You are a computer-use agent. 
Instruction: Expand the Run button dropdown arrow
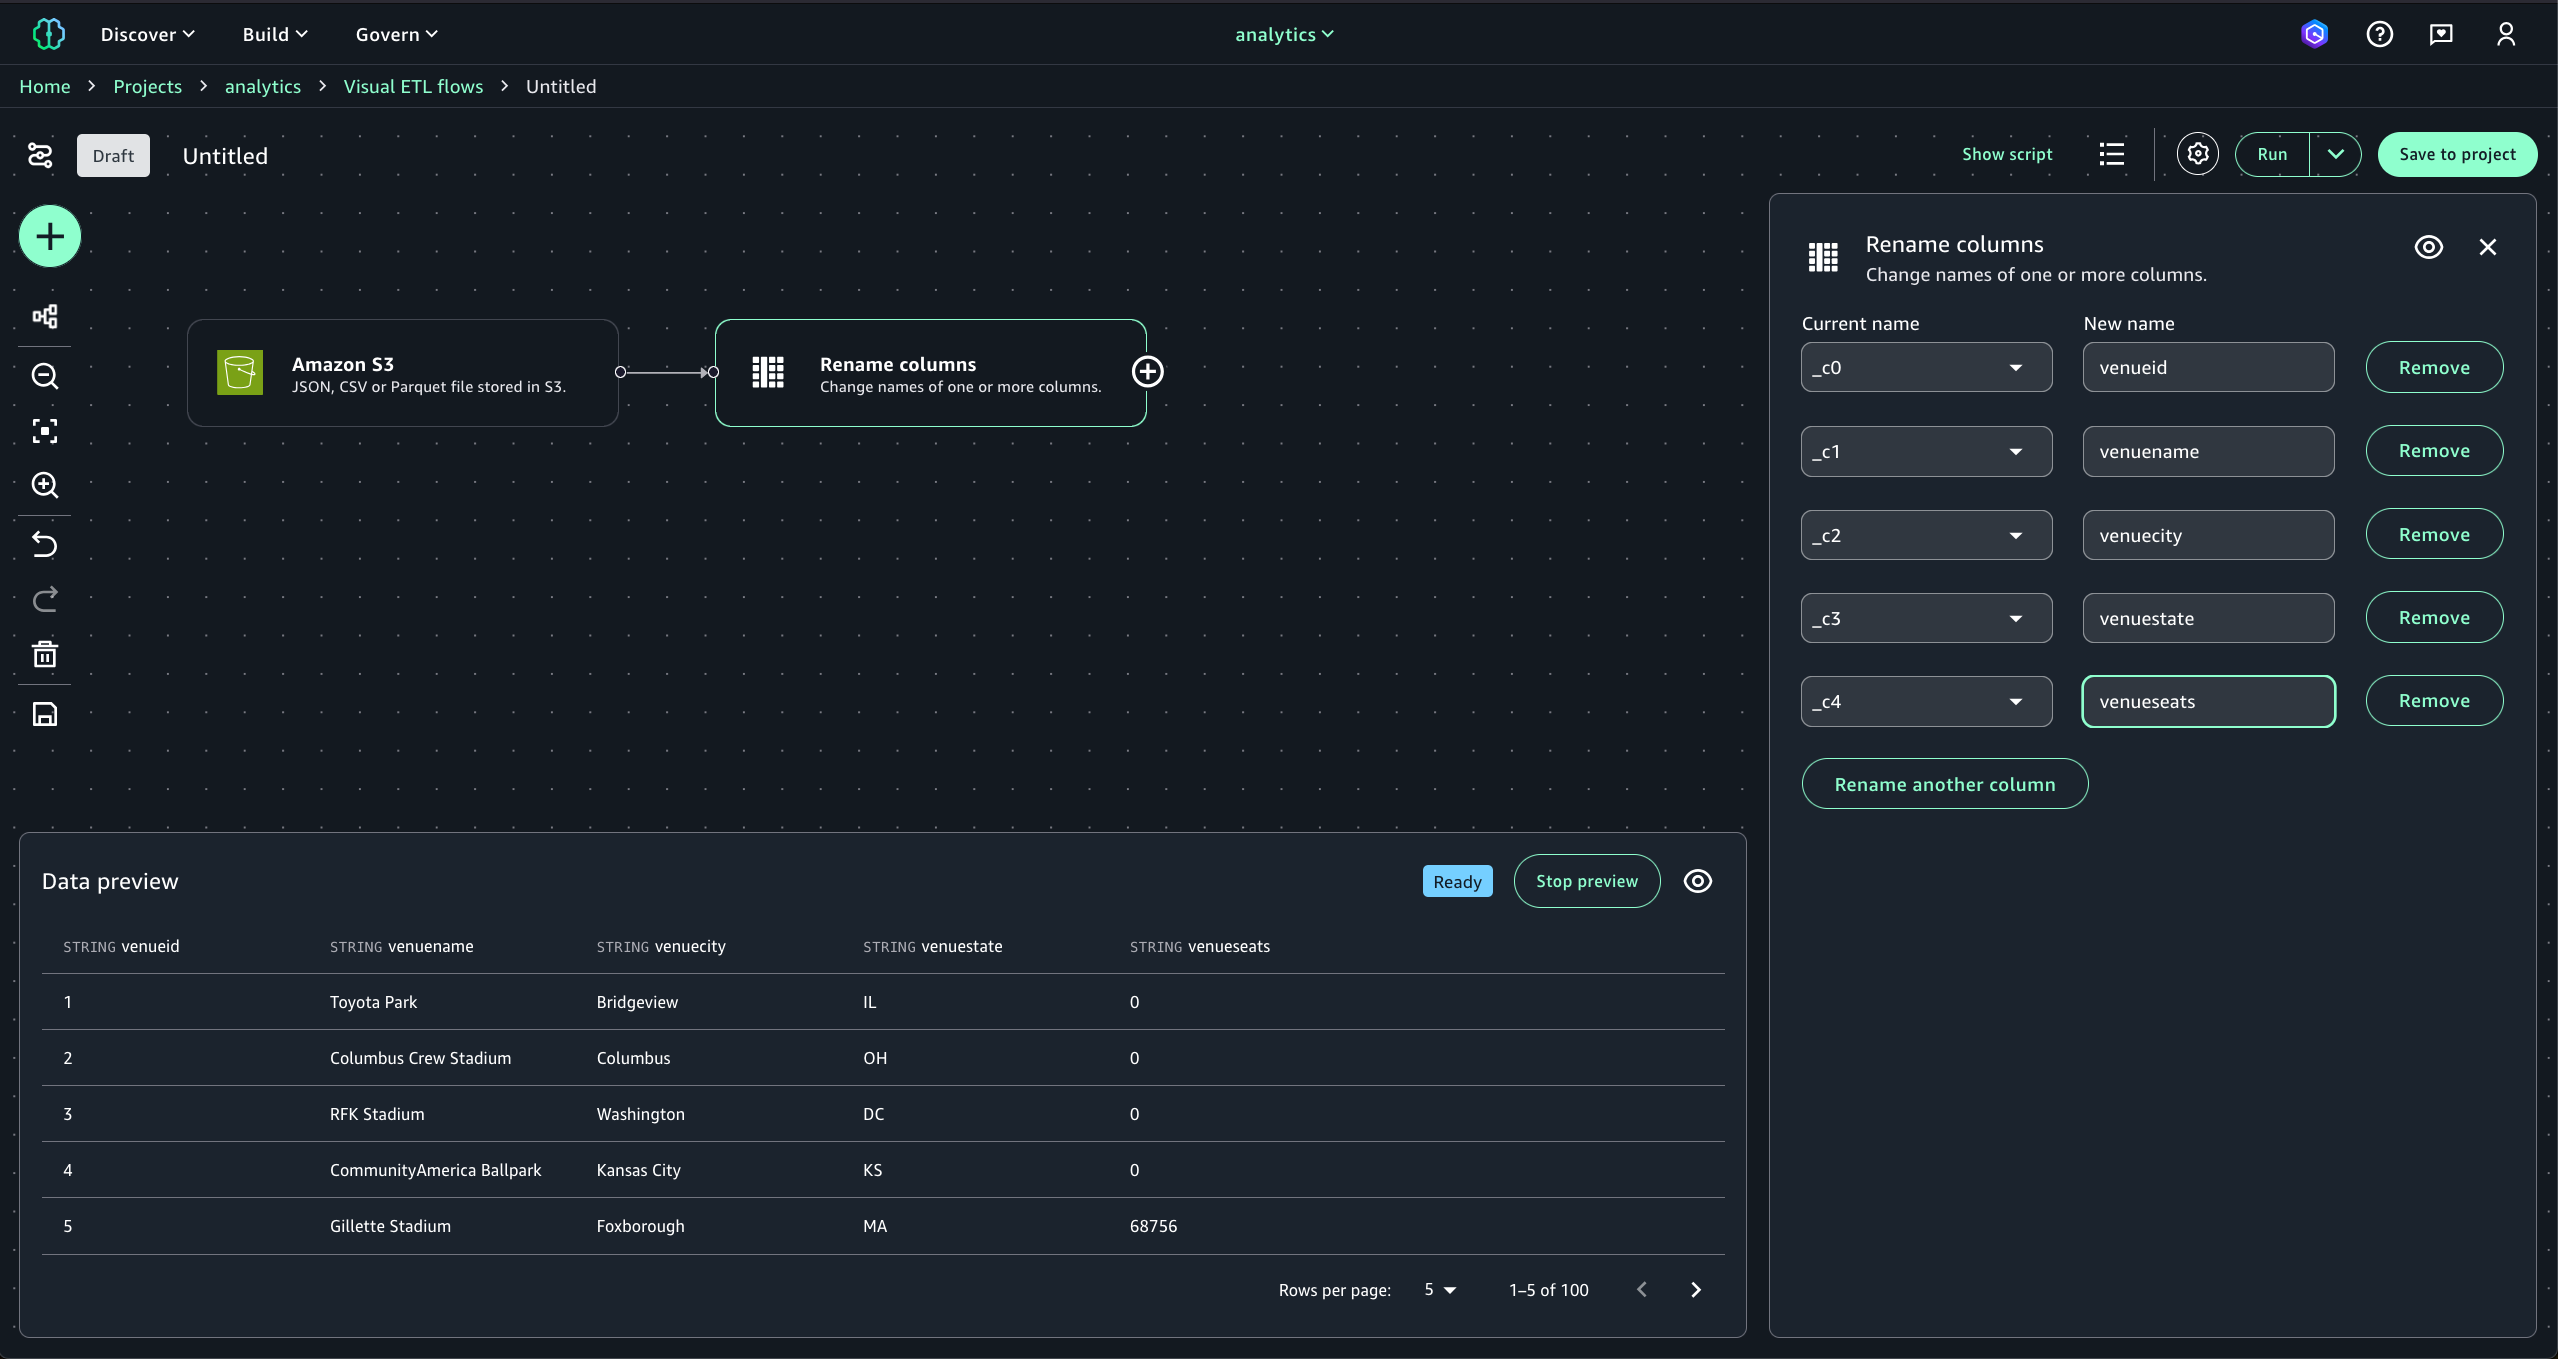[2335, 154]
